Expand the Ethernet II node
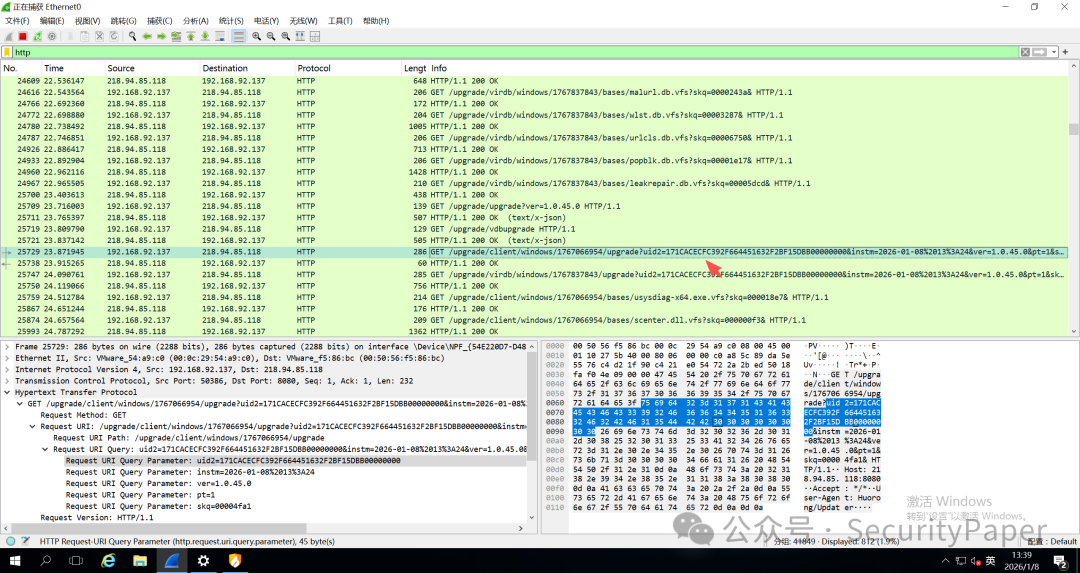Screen dimensions: 1080x573 click(8, 358)
